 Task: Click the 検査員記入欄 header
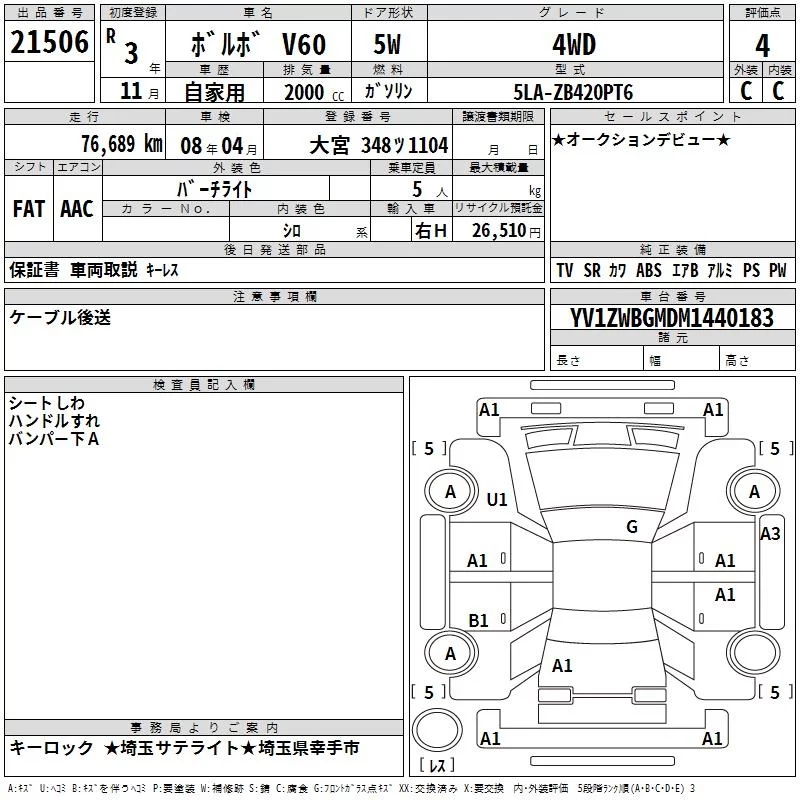coord(204,385)
